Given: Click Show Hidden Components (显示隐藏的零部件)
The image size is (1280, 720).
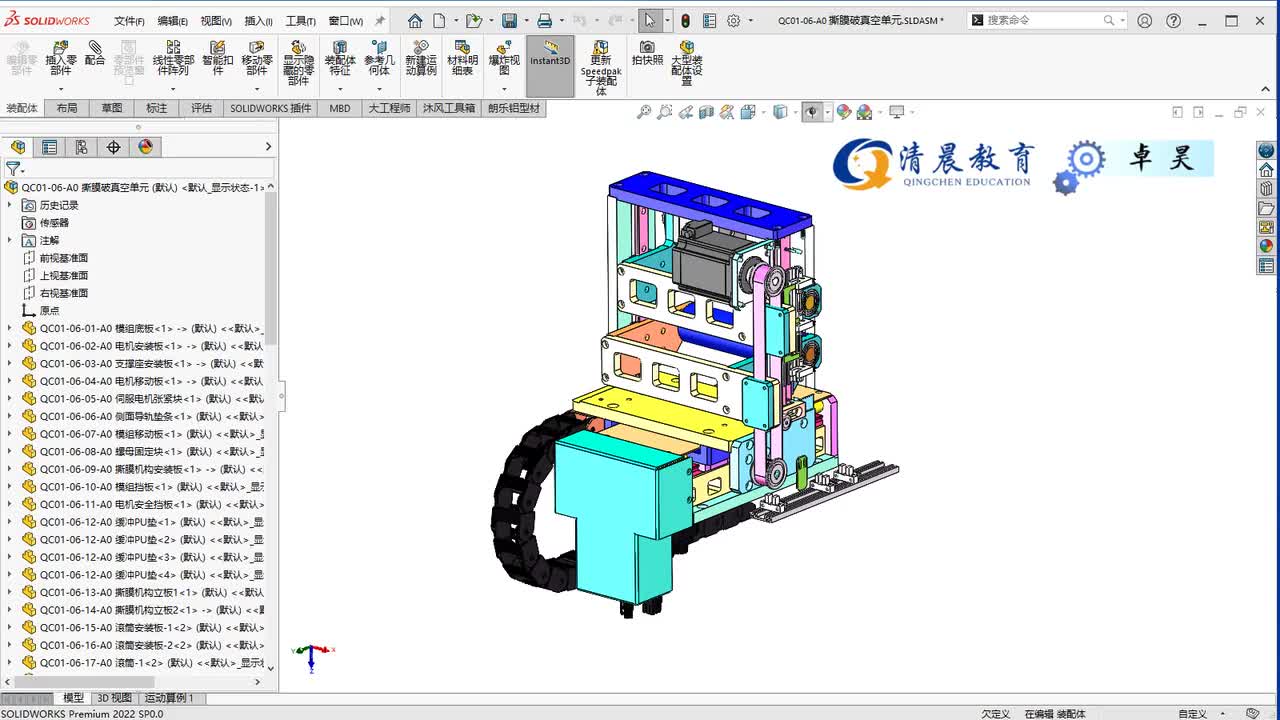Looking at the screenshot, I should tap(298, 63).
